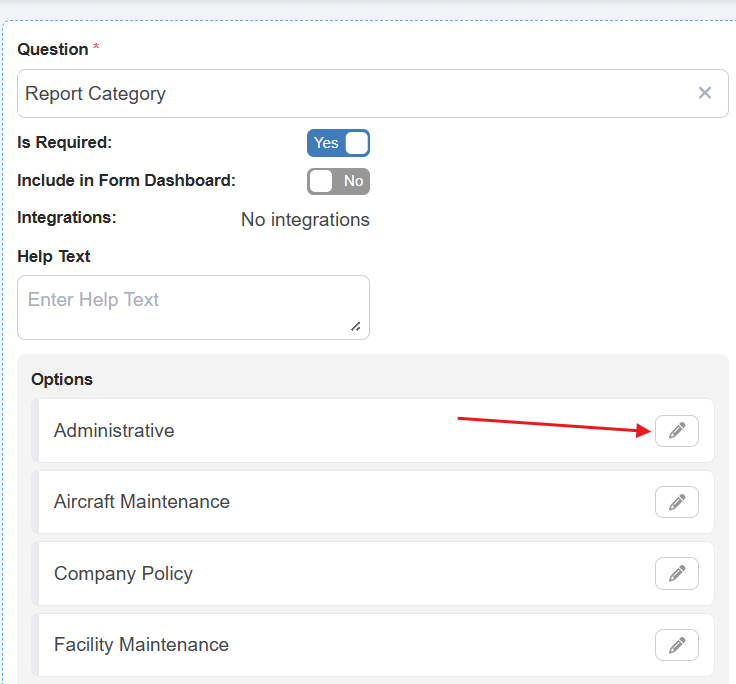Image resolution: width=736 pixels, height=684 pixels.
Task: Select the Facility Maintenance option text
Action: [141, 645]
